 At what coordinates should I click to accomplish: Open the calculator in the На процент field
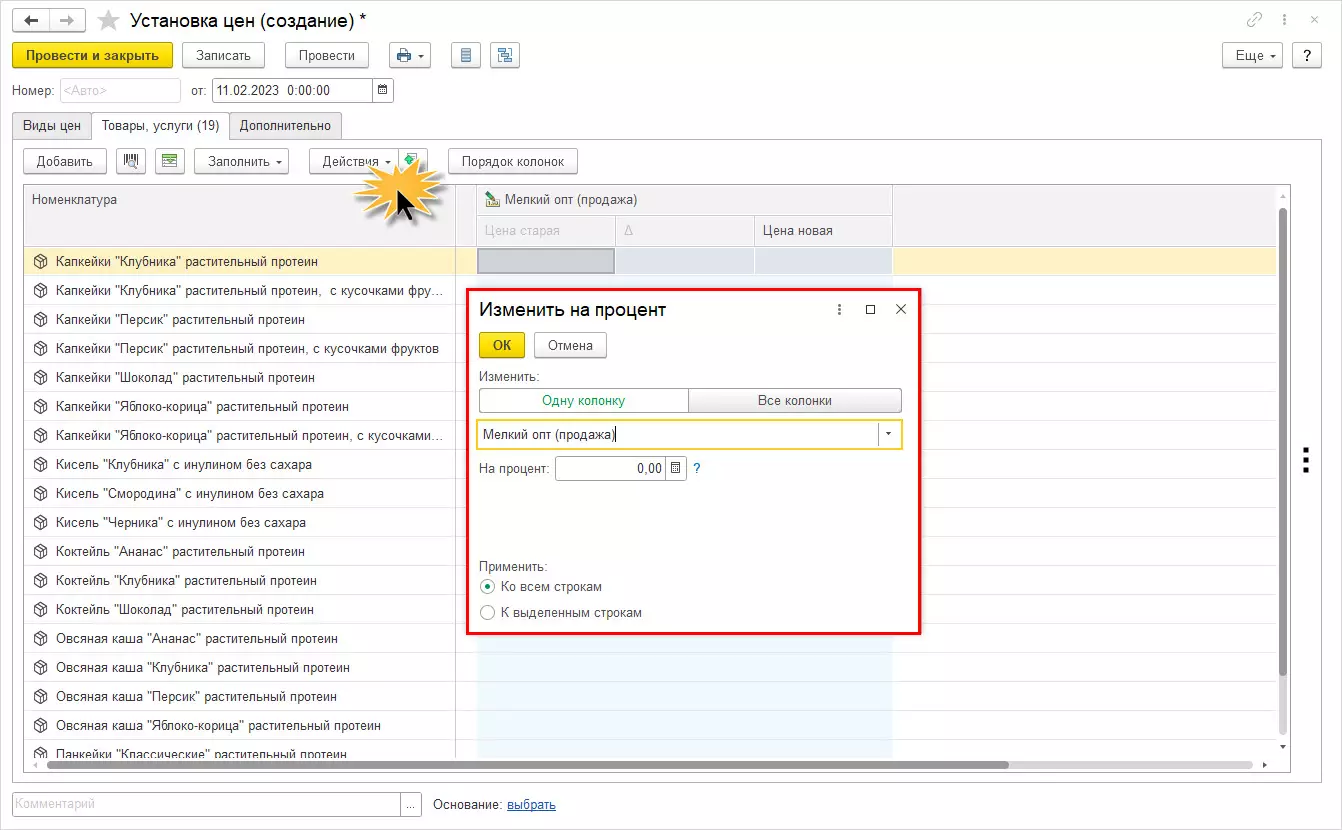(x=676, y=468)
